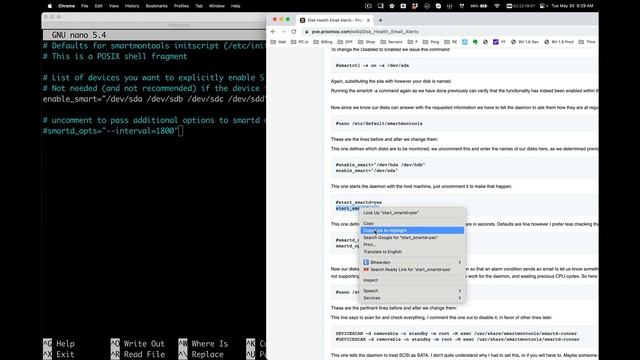Click Replace shortcut in nano
The width and height of the screenshot is (640, 360).
(x=201, y=354)
